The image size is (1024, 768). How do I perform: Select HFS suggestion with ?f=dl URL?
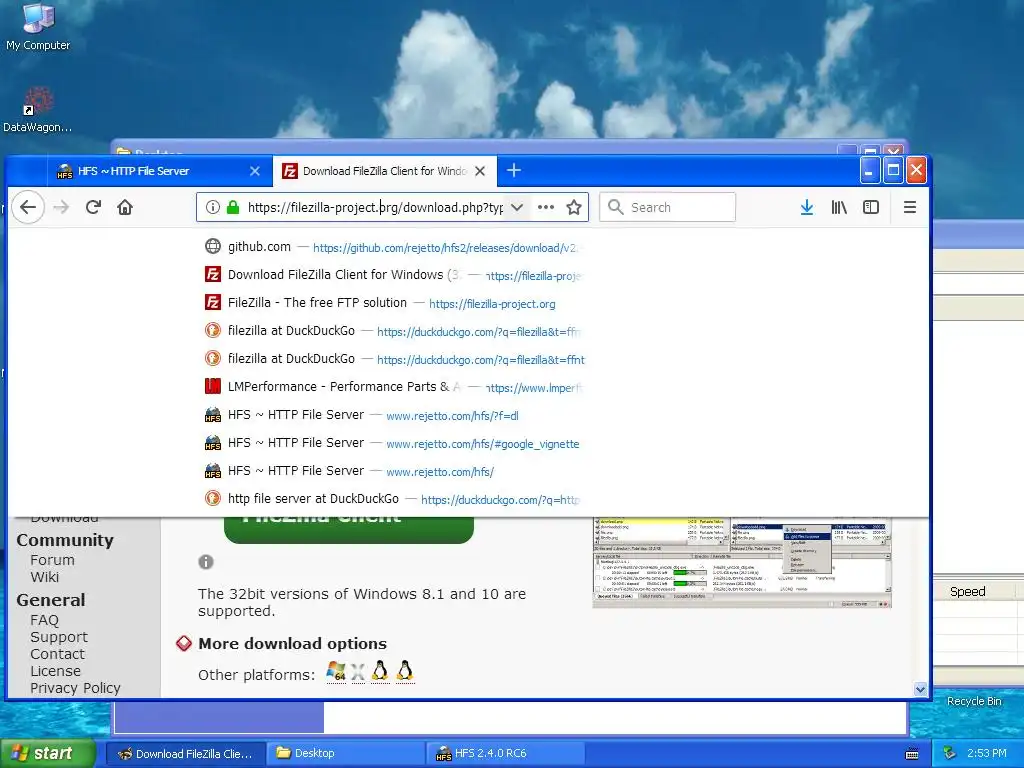coord(392,415)
